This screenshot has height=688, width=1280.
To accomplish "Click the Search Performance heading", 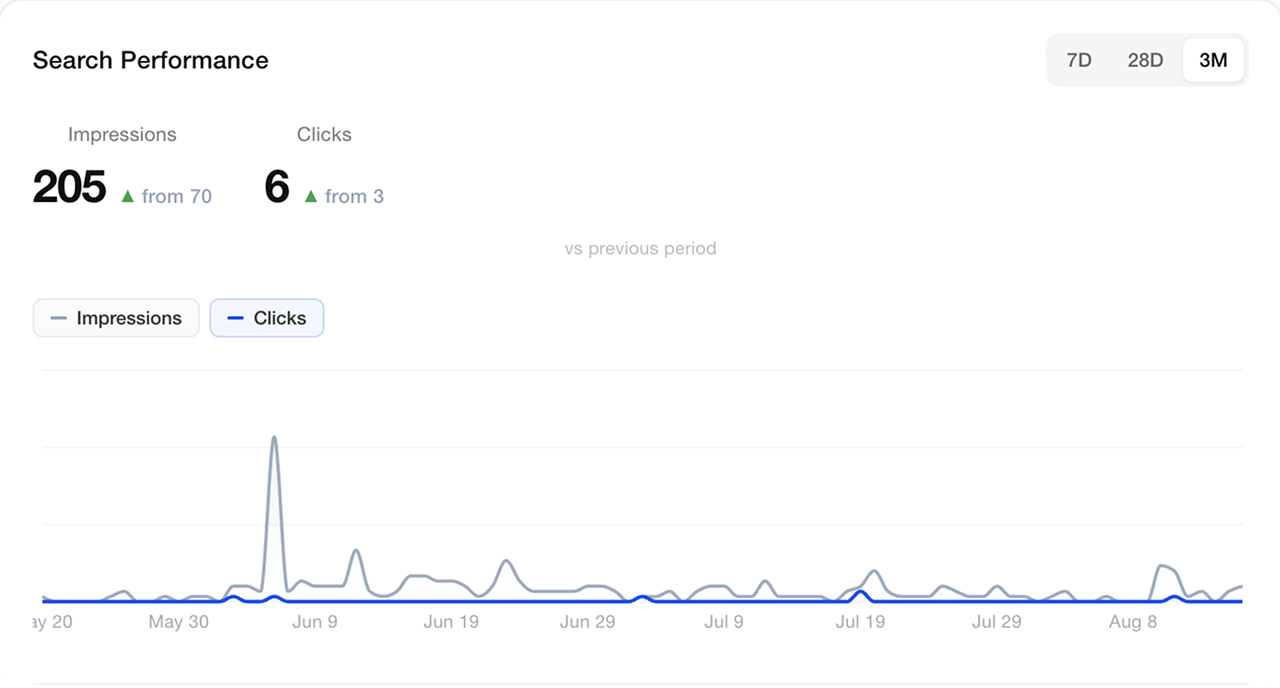I will 151,60.
